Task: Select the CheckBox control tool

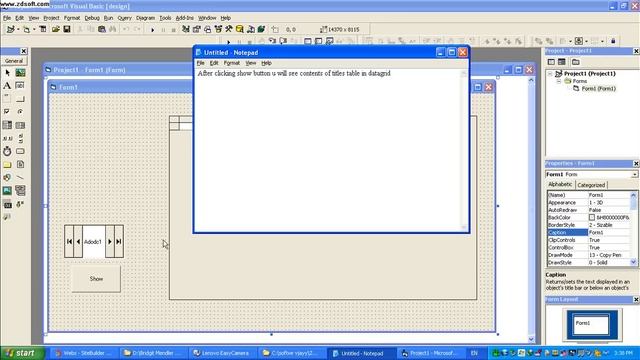Action: [x=7, y=112]
